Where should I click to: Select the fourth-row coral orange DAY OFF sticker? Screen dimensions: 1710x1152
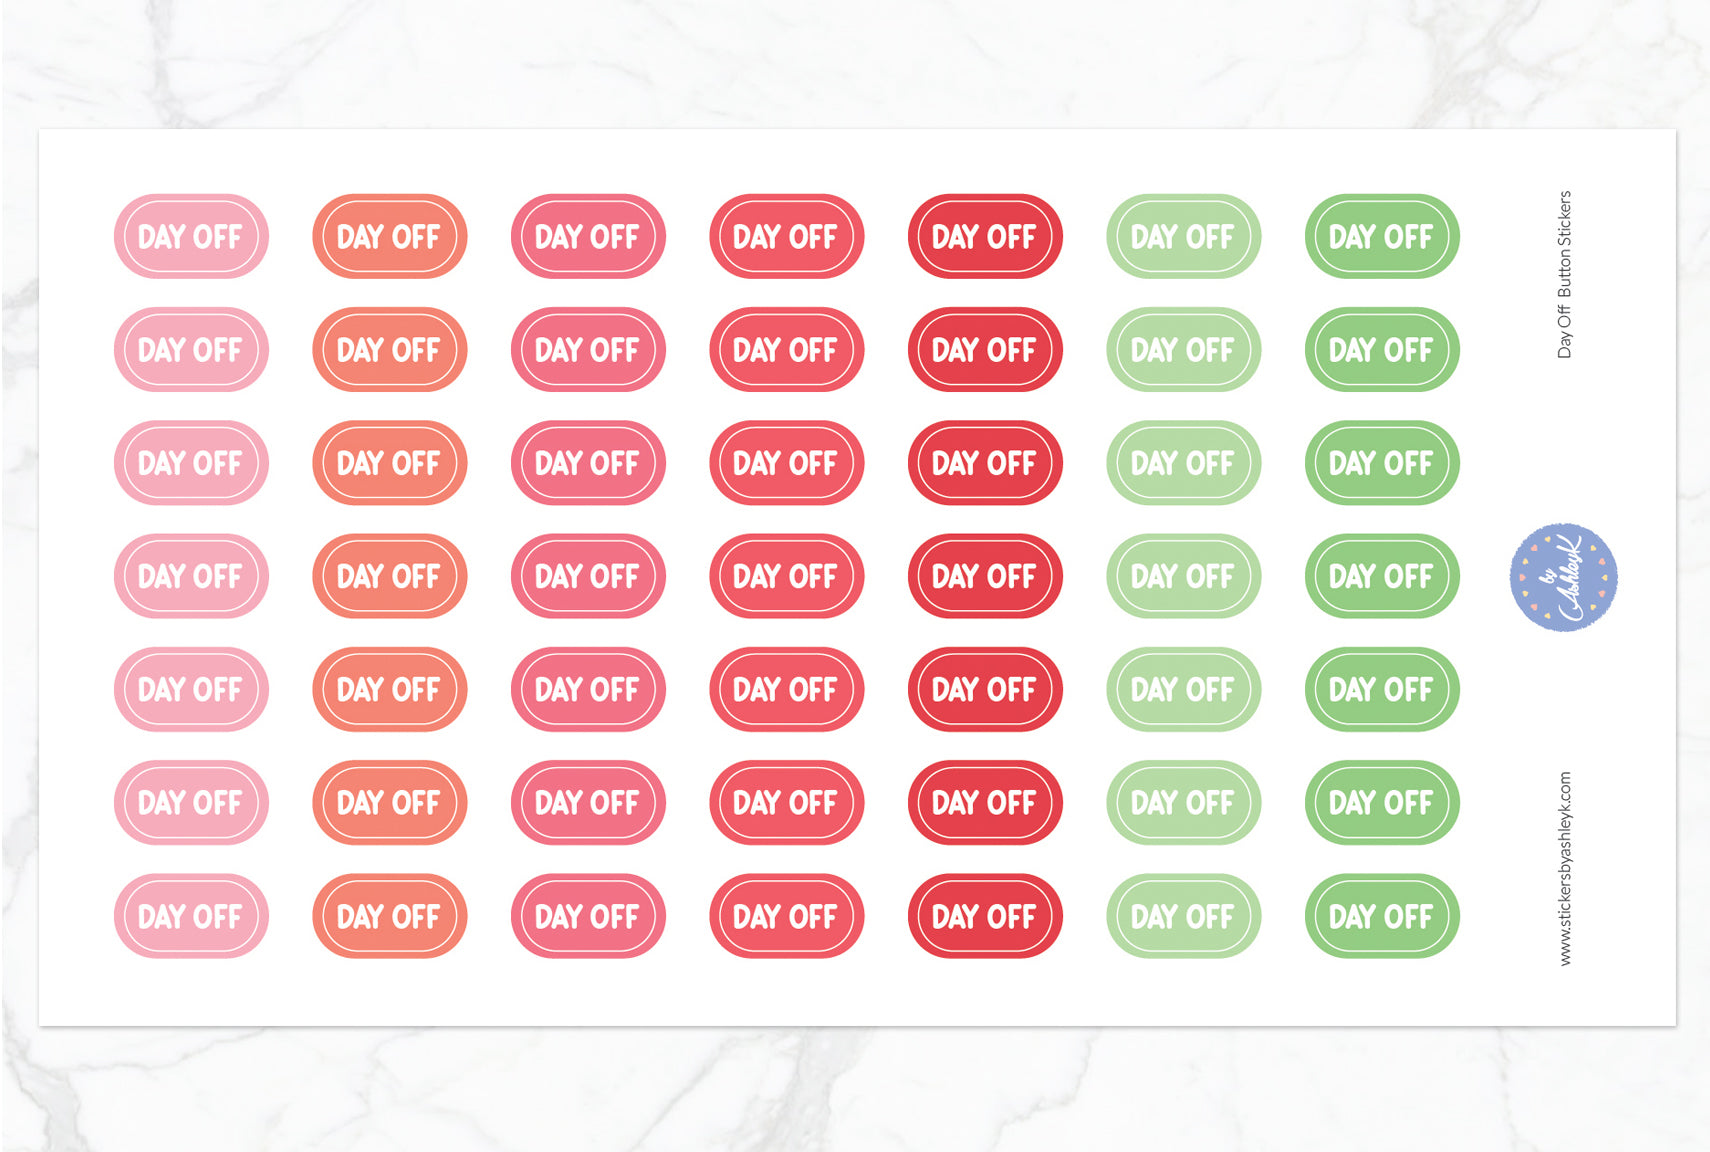389,576
